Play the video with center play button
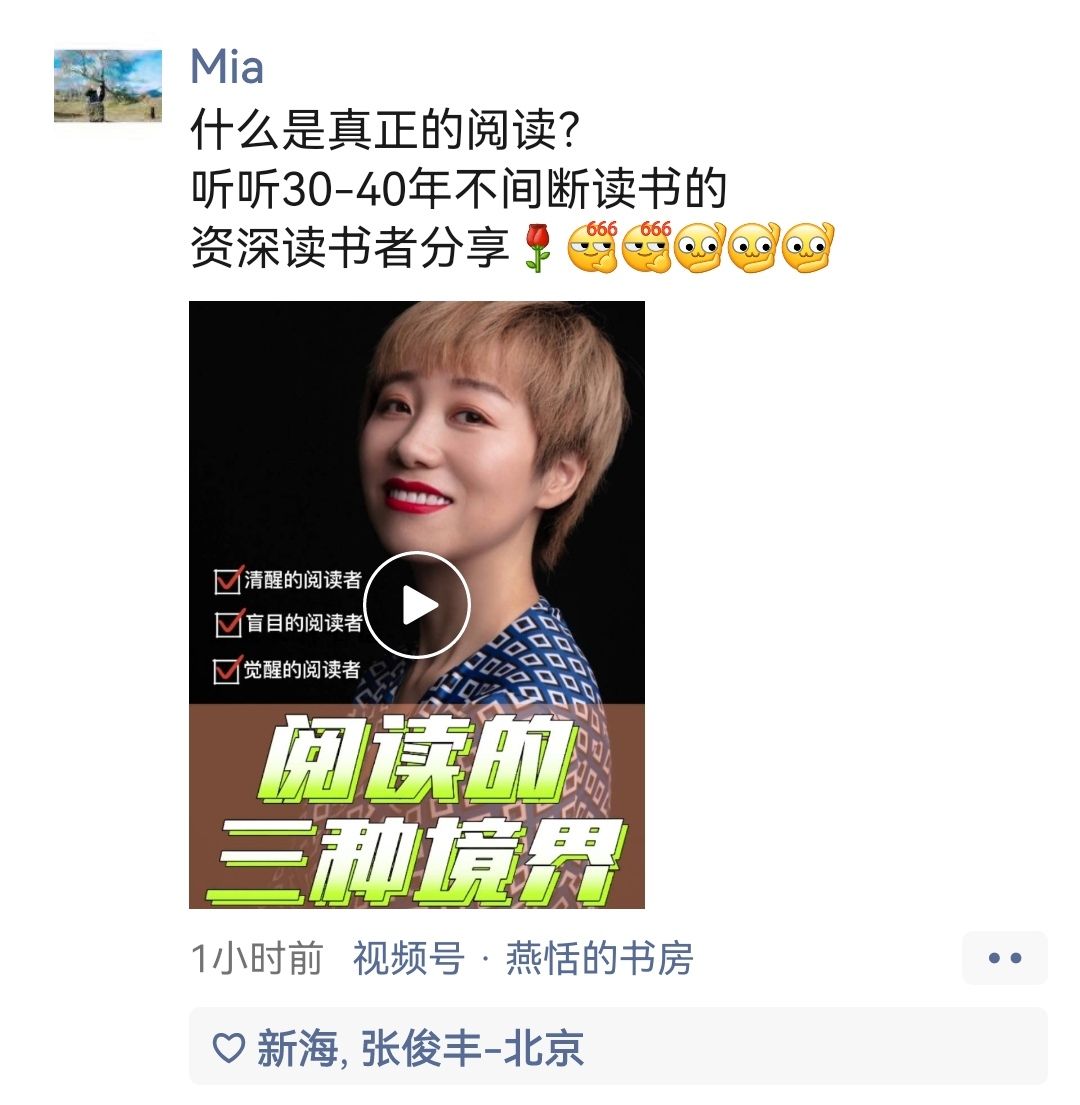 [417, 605]
